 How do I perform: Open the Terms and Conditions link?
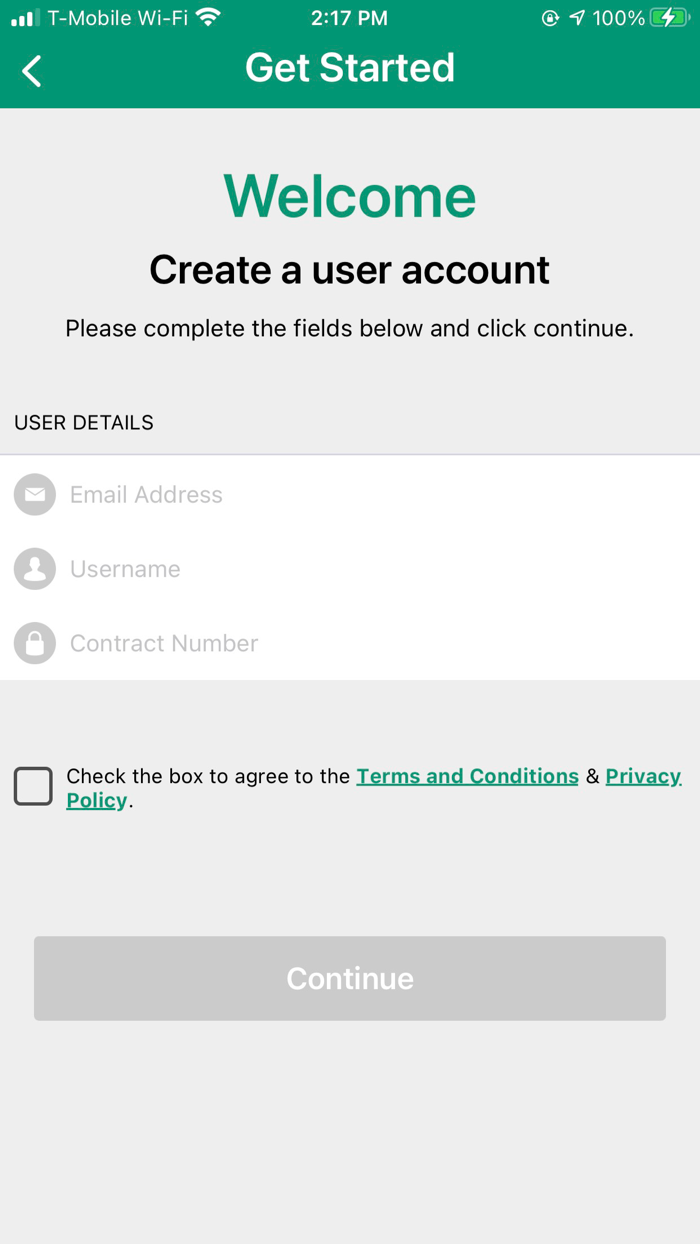pyautogui.click(x=468, y=776)
